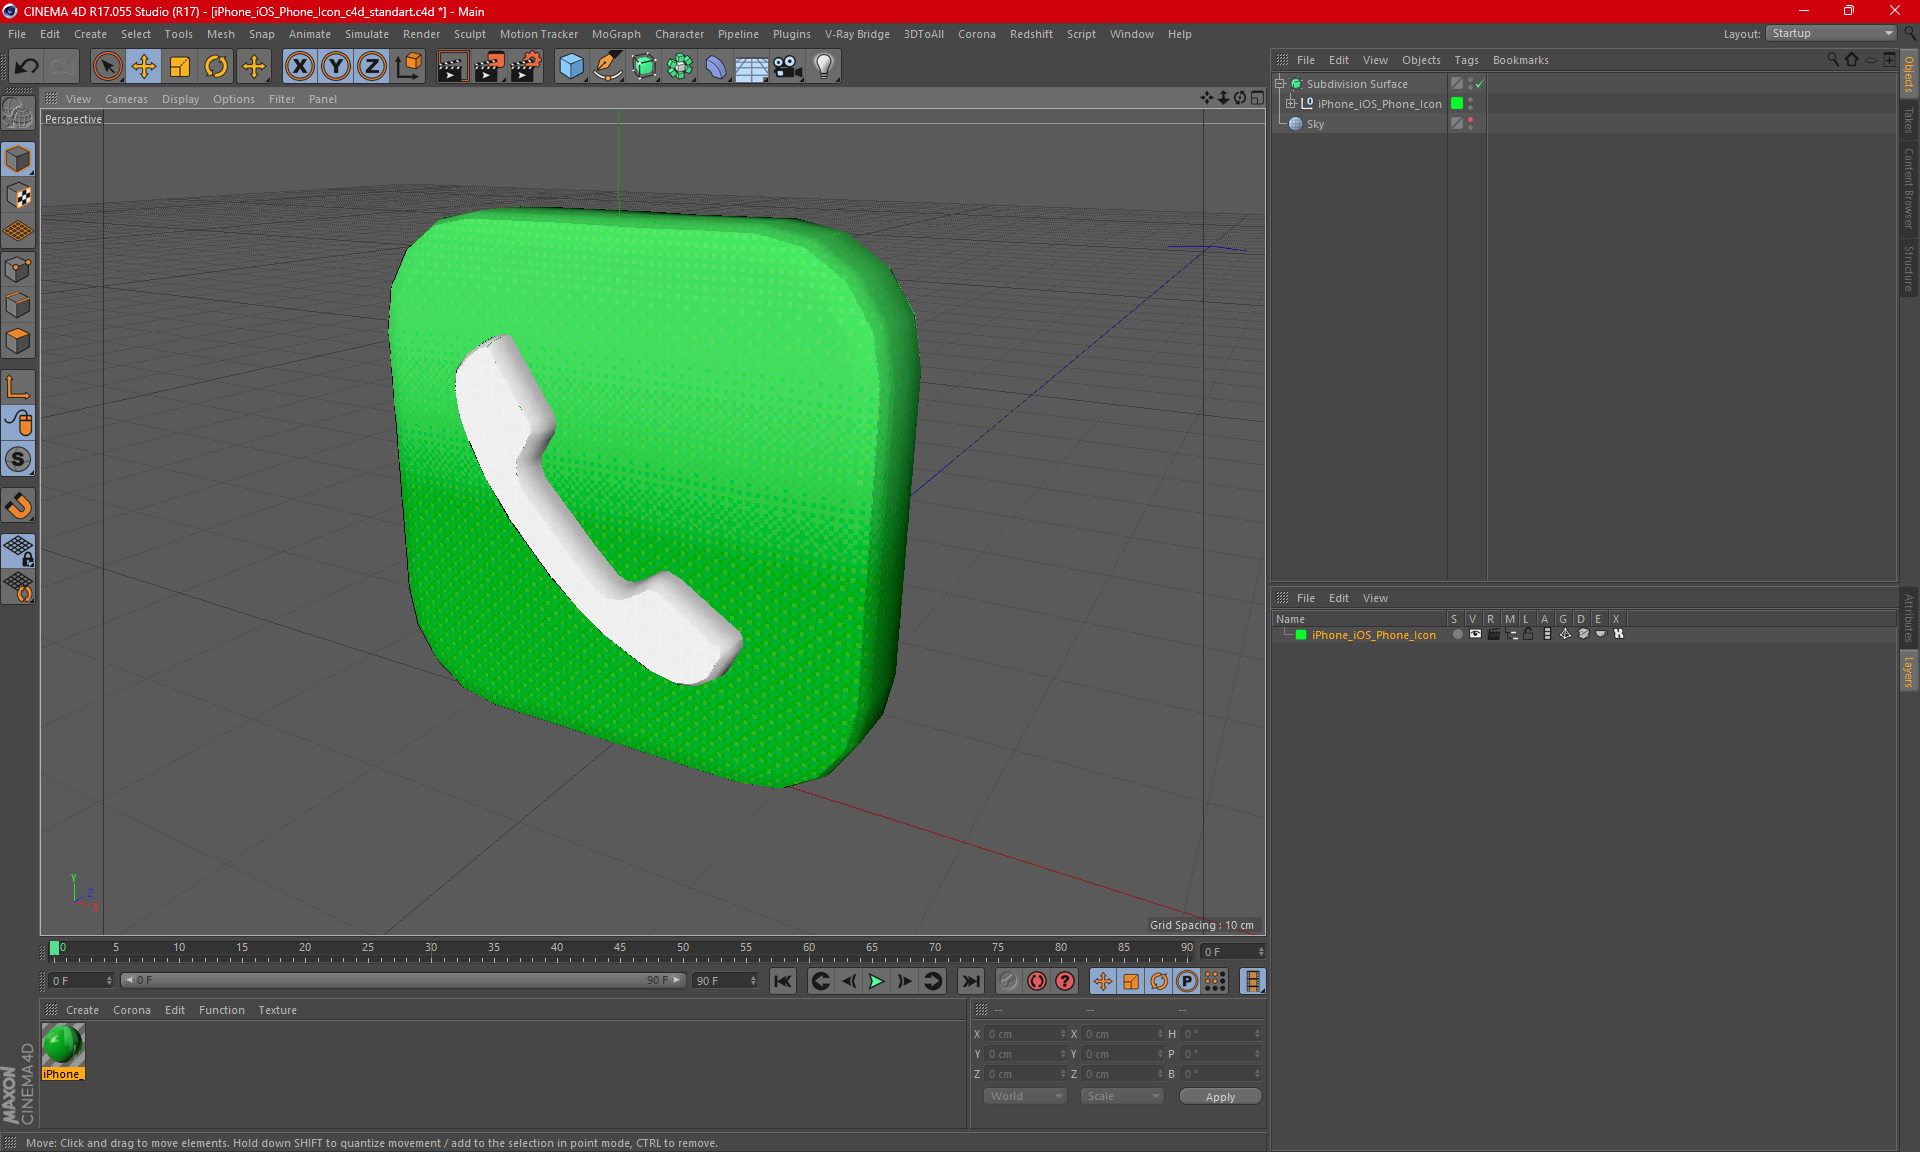
Task: Click Make Editable icon
Action: coord(18,114)
